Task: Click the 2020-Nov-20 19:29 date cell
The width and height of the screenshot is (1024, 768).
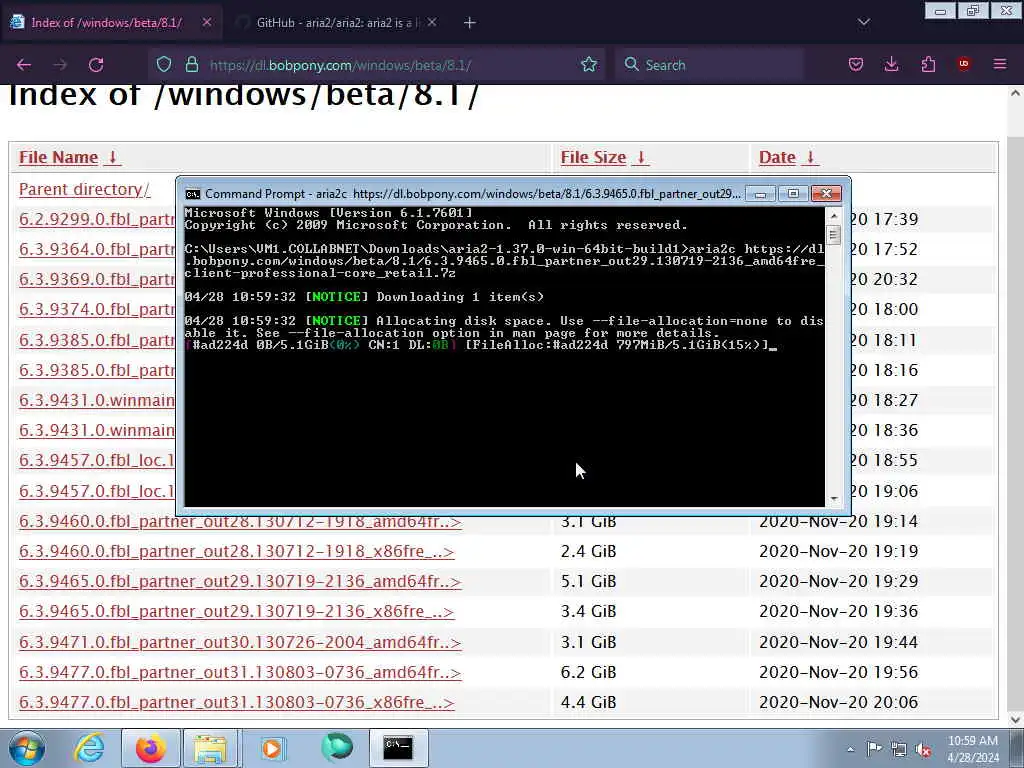Action: [x=839, y=581]
